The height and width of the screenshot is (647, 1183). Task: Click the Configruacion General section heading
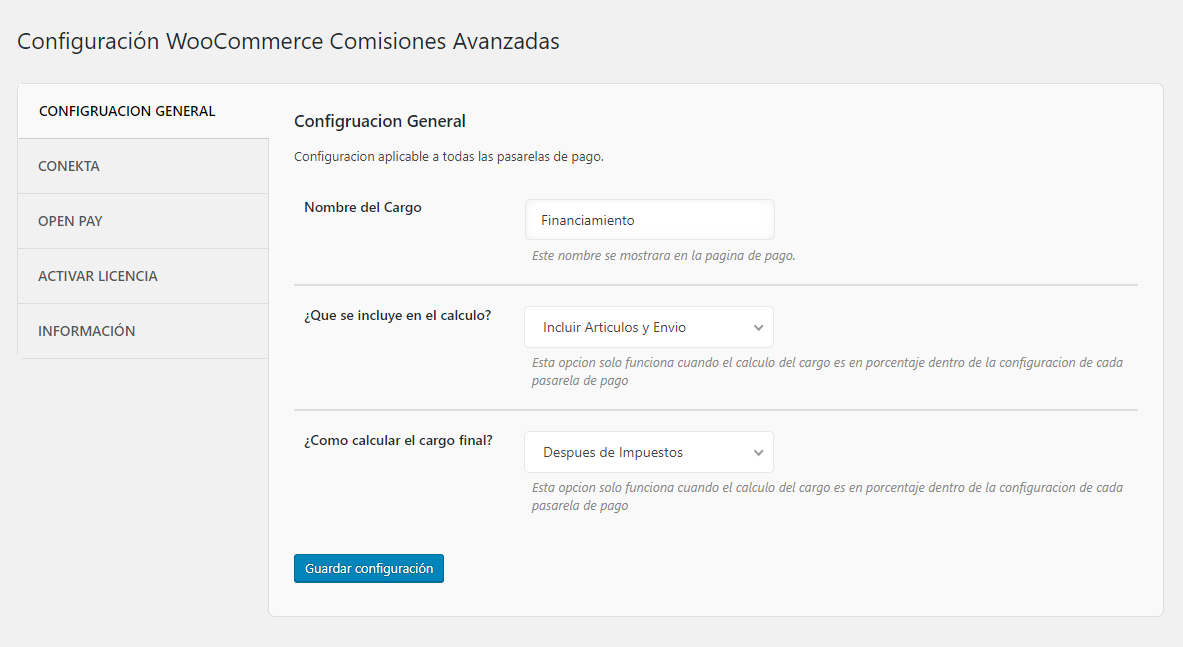380,121
